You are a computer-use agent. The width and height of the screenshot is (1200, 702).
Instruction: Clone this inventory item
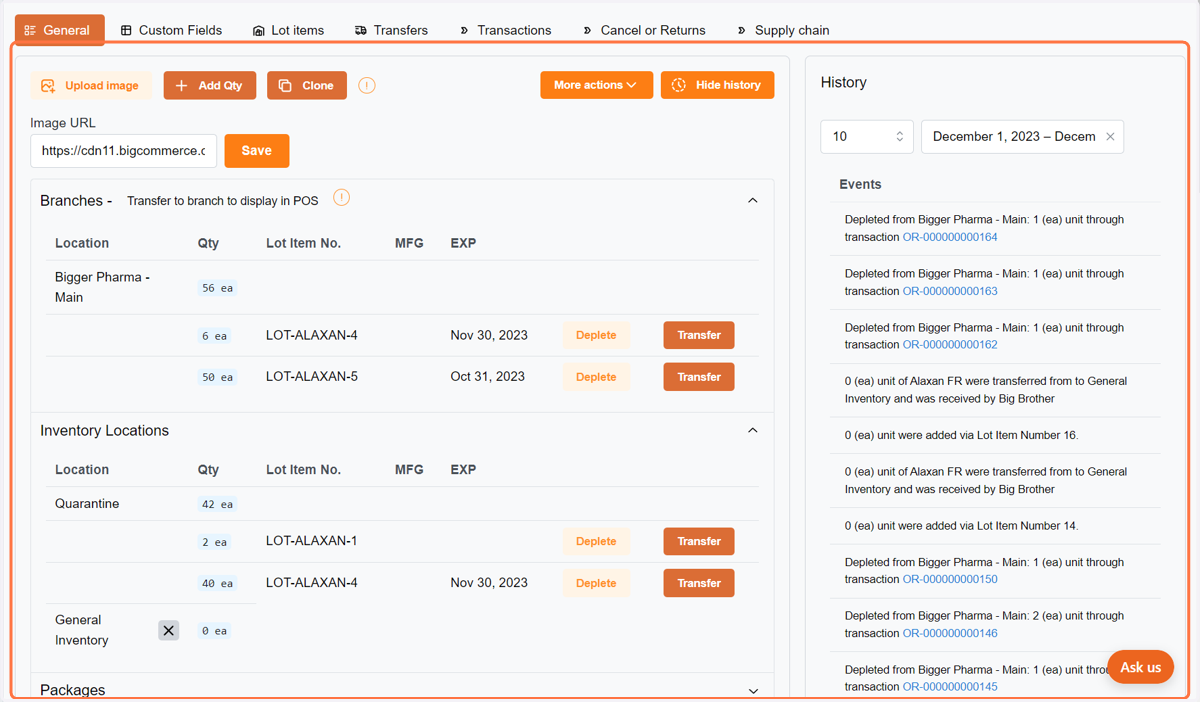pos(307,86)
